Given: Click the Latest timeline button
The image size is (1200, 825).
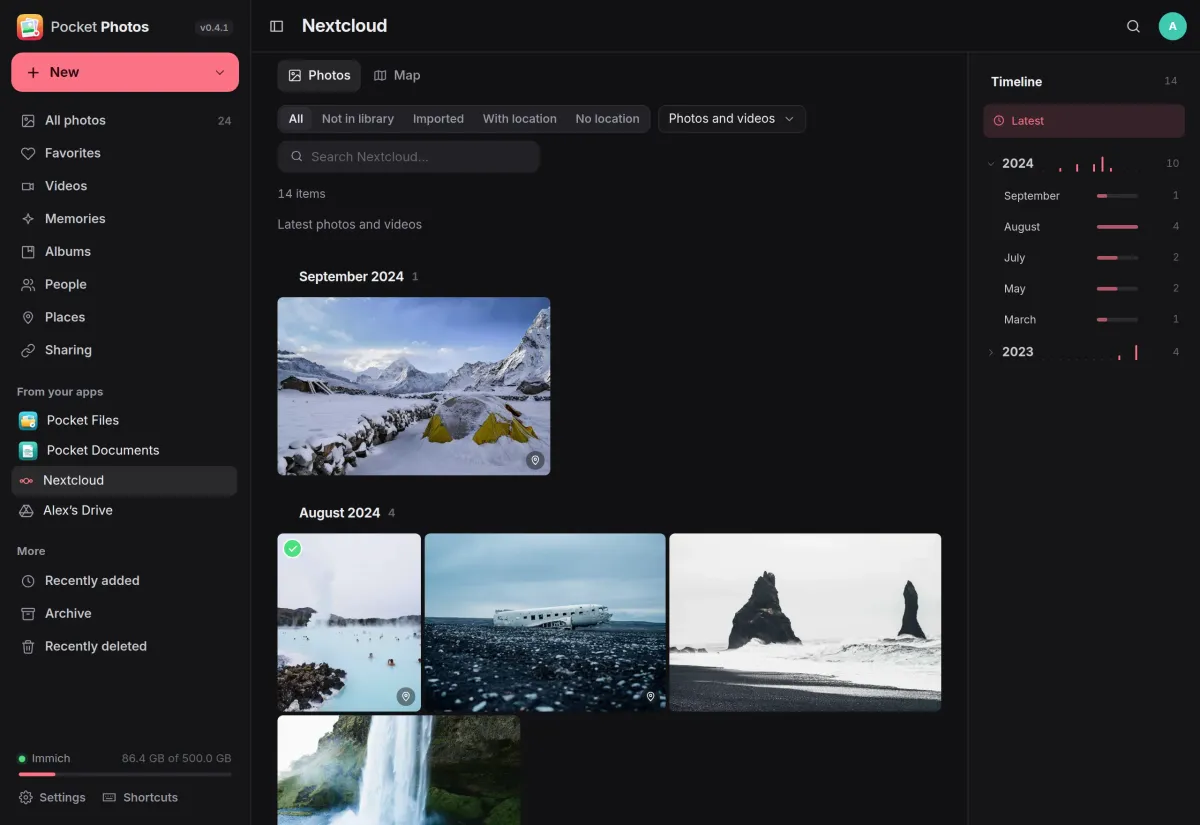Looking at the screenshot, I should click(1084, 121).
